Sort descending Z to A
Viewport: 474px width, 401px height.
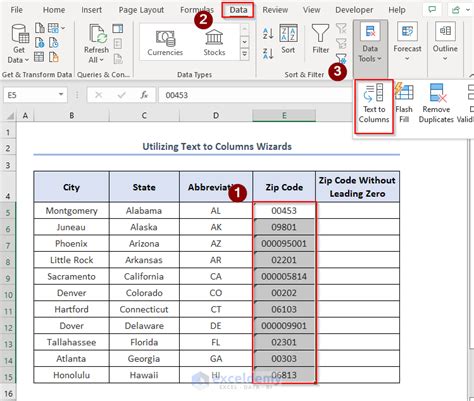pos(268,53)
